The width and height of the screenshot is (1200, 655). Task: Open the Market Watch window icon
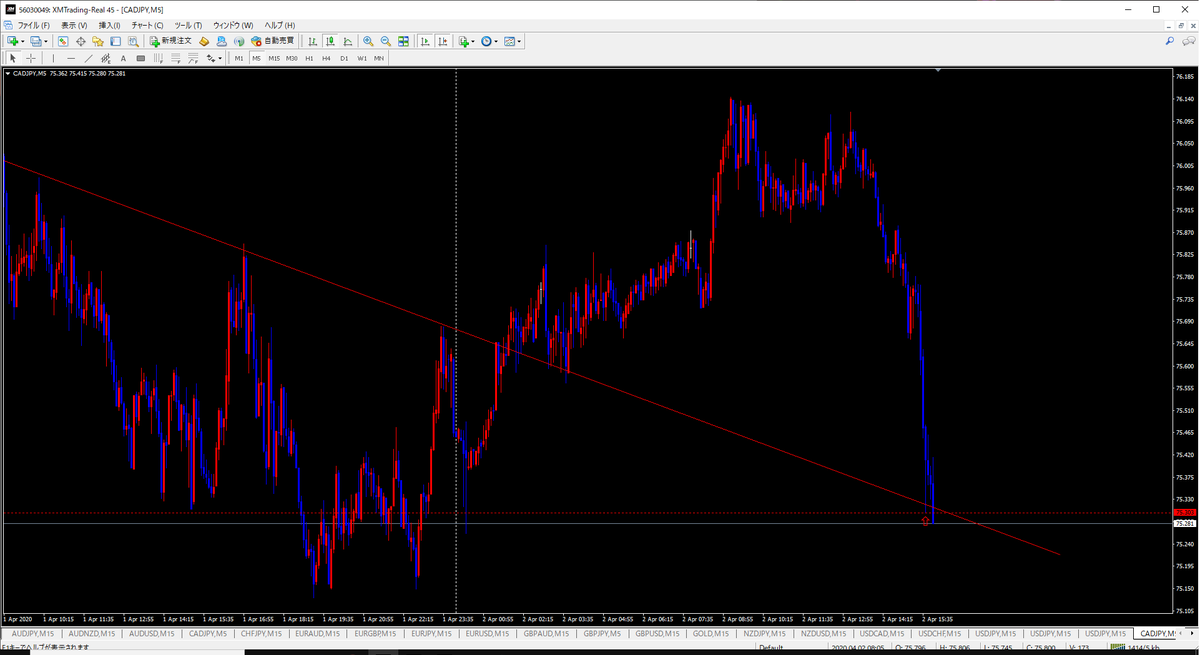[x=63, y=41]
